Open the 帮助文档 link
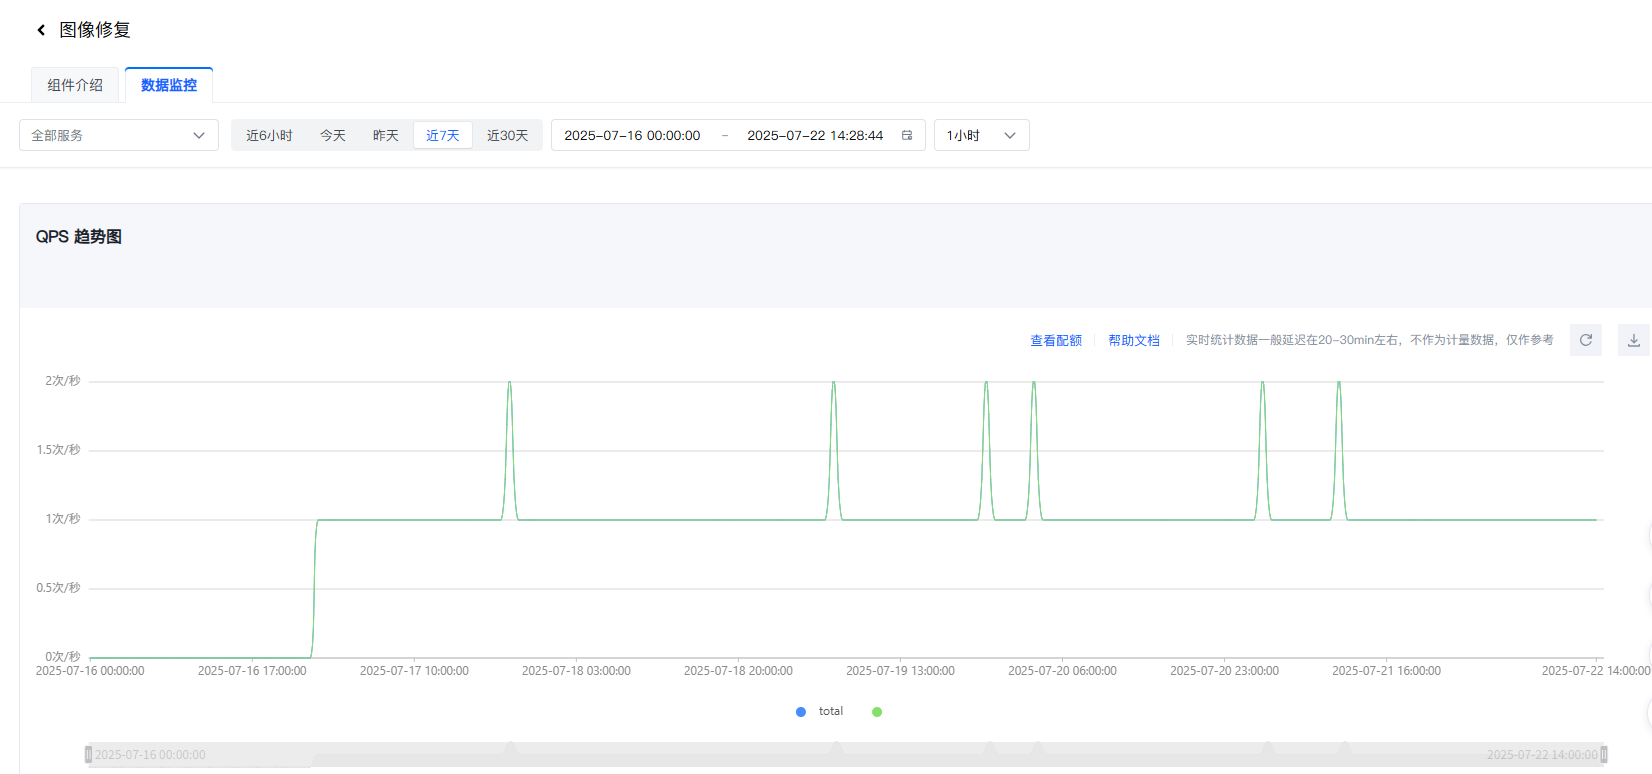1652x774 pixels. [1134, 340]
